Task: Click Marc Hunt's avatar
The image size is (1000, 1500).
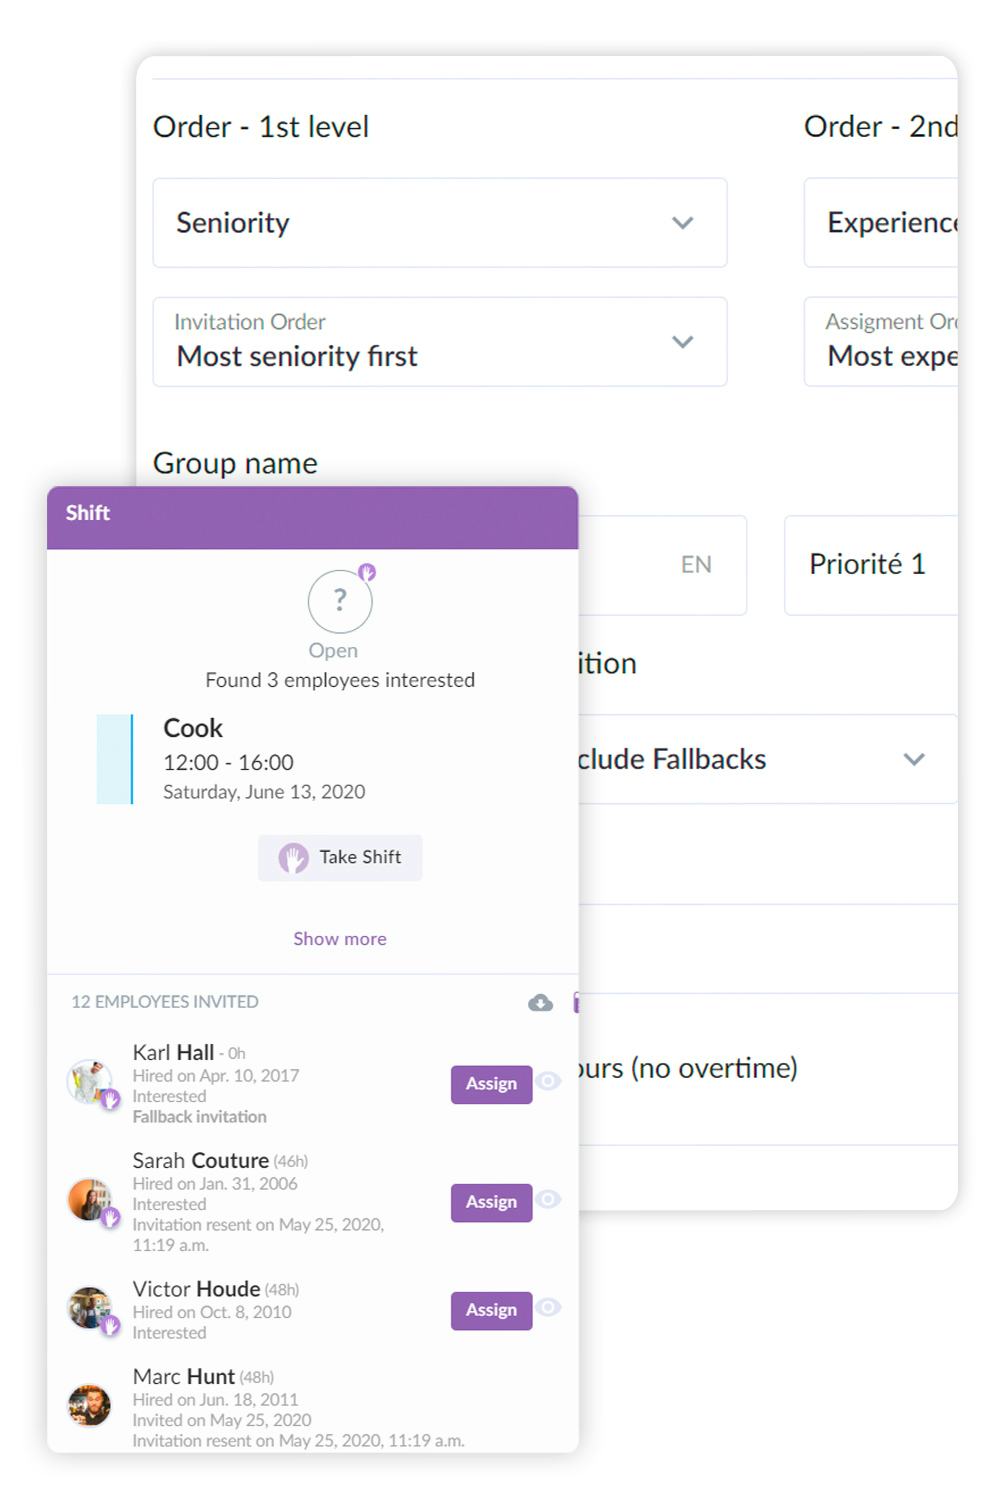Action: tap(89, 1405)
